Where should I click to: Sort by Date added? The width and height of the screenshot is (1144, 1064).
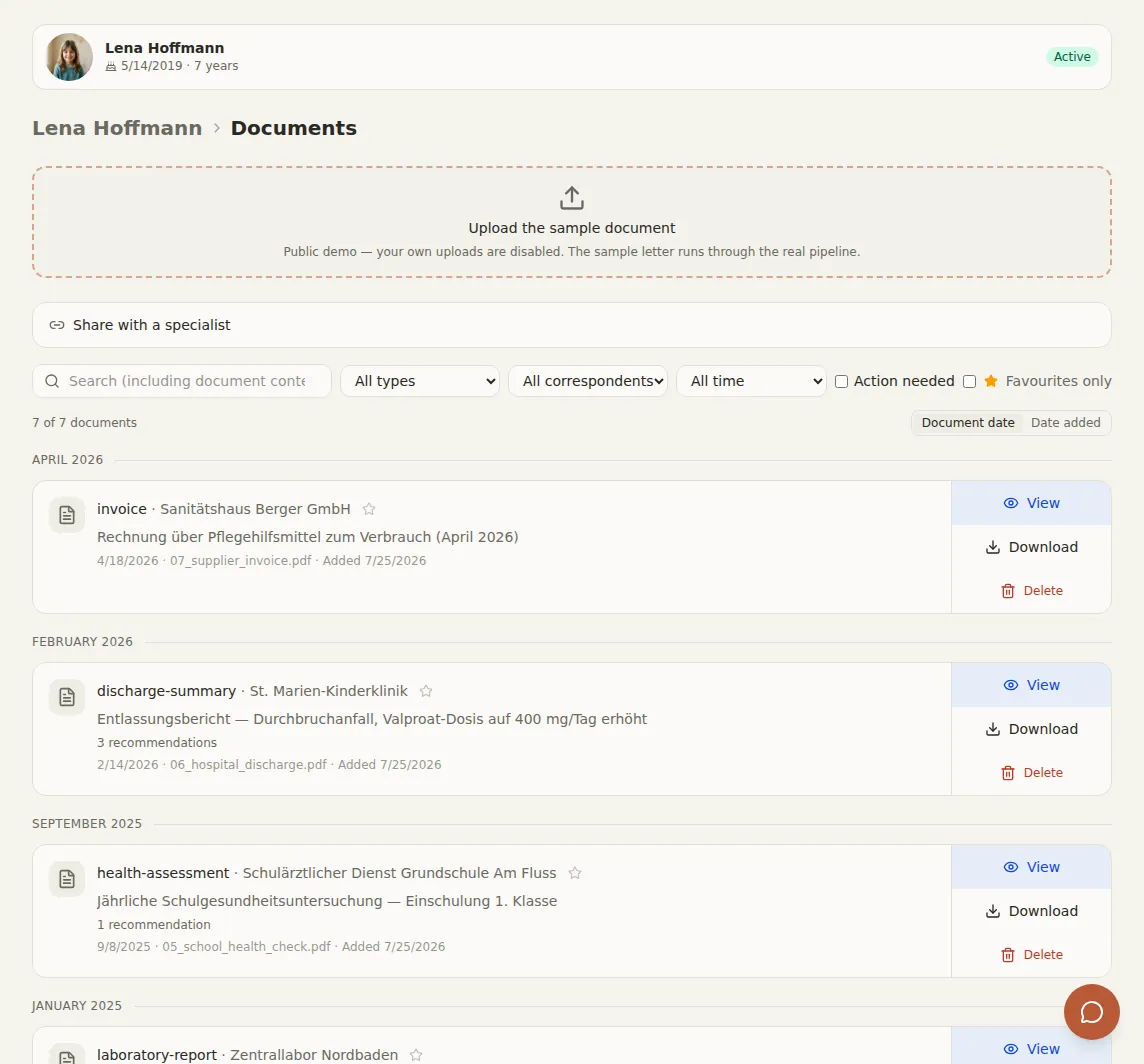pos(1065,423)
